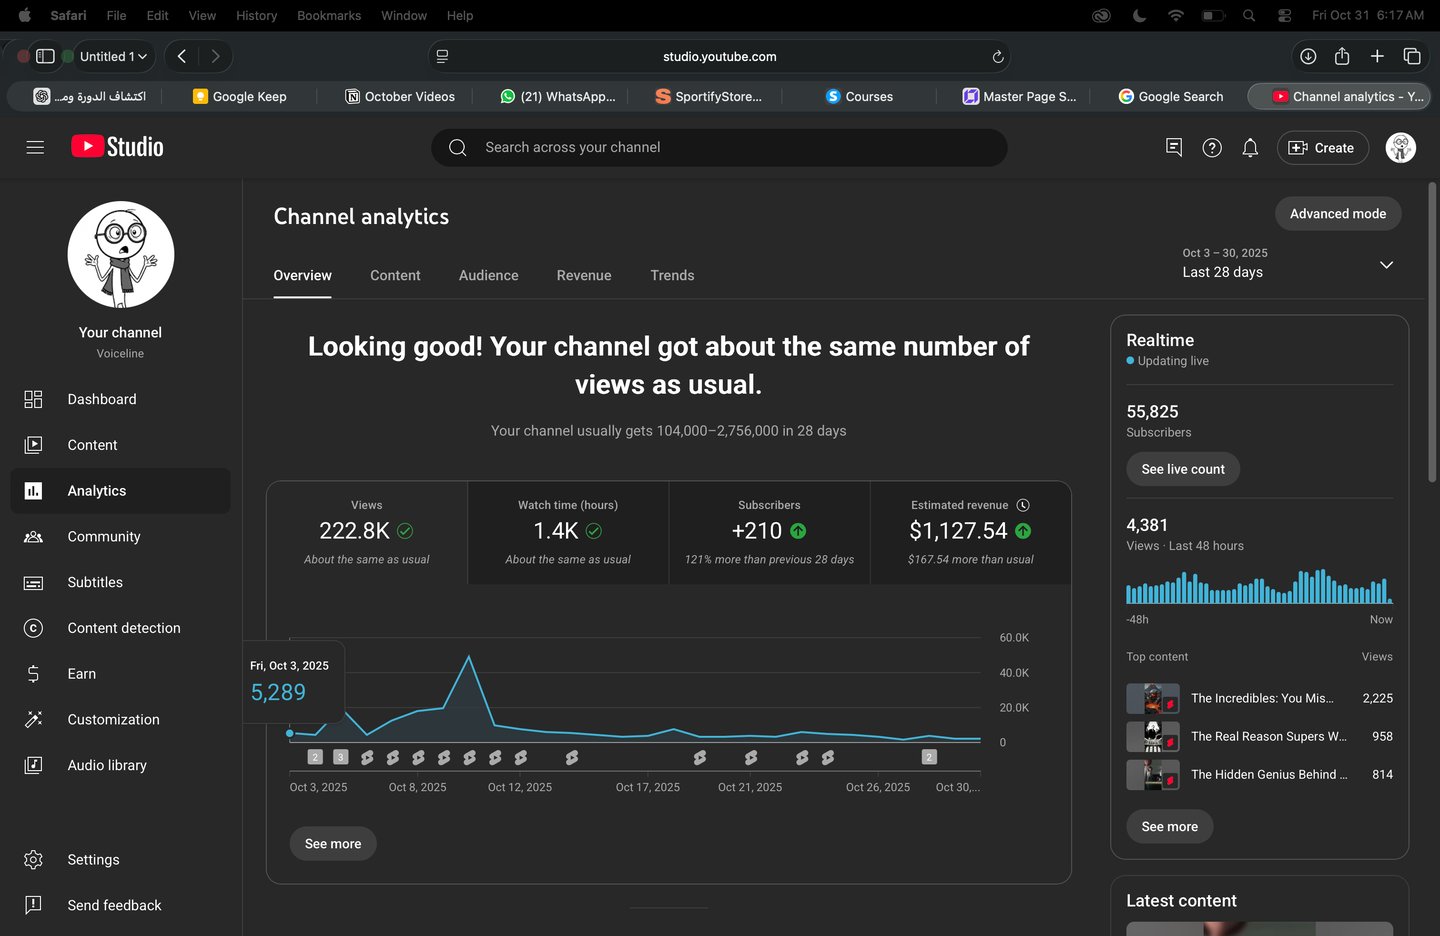Image resolution: width=1440 pixels, height=936 pixels.
Task: Switch to the Revenue analytics tab
Action: 584,275
